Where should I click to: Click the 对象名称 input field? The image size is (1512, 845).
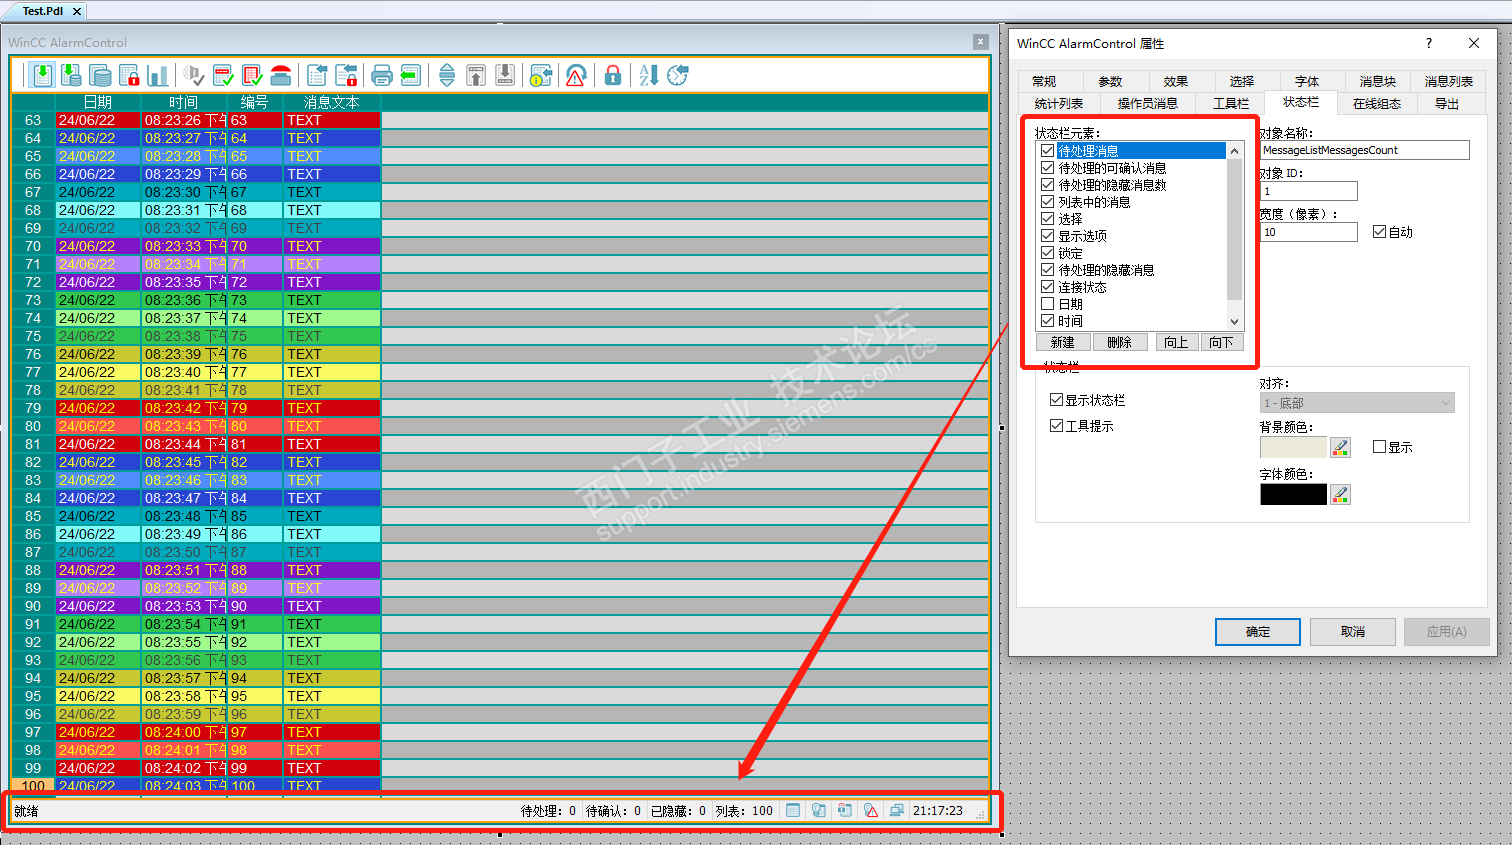point(1365,150)
